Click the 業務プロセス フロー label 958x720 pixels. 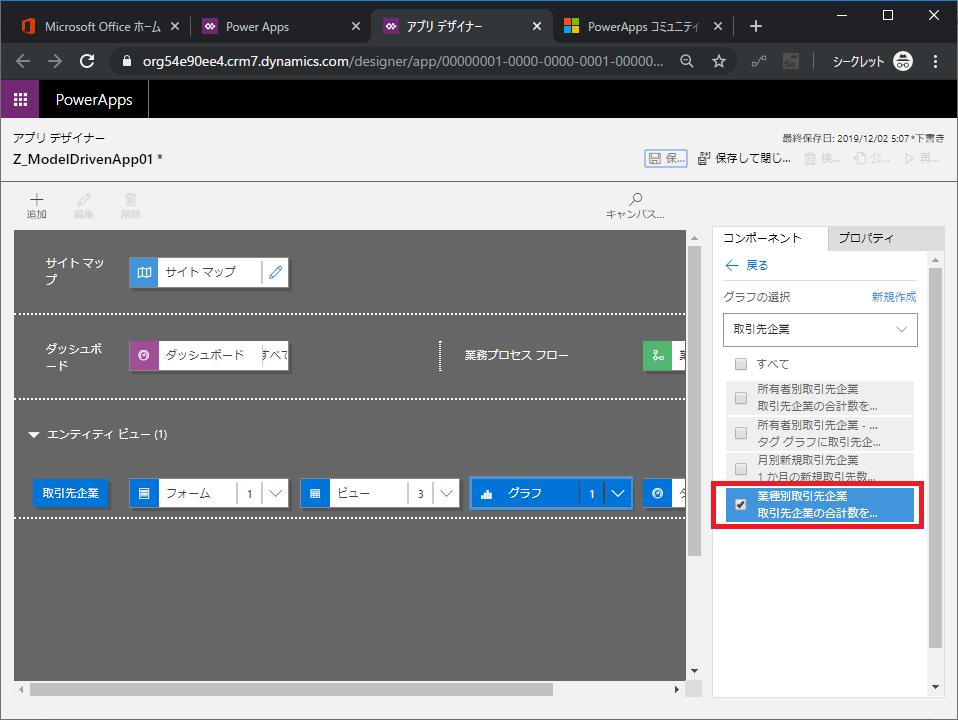(x=516, y=355)
